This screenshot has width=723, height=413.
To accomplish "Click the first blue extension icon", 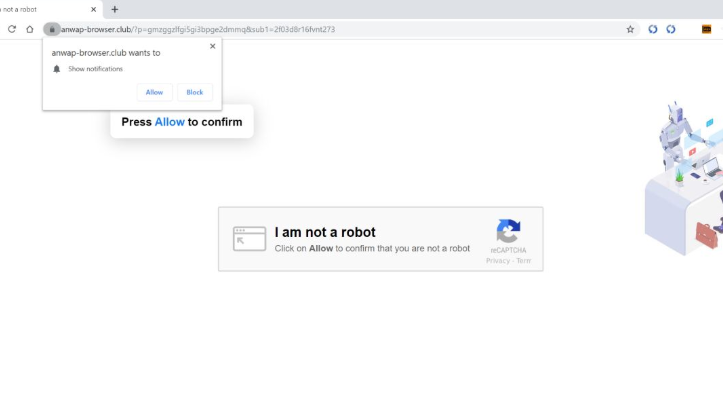I will point(653,29).
